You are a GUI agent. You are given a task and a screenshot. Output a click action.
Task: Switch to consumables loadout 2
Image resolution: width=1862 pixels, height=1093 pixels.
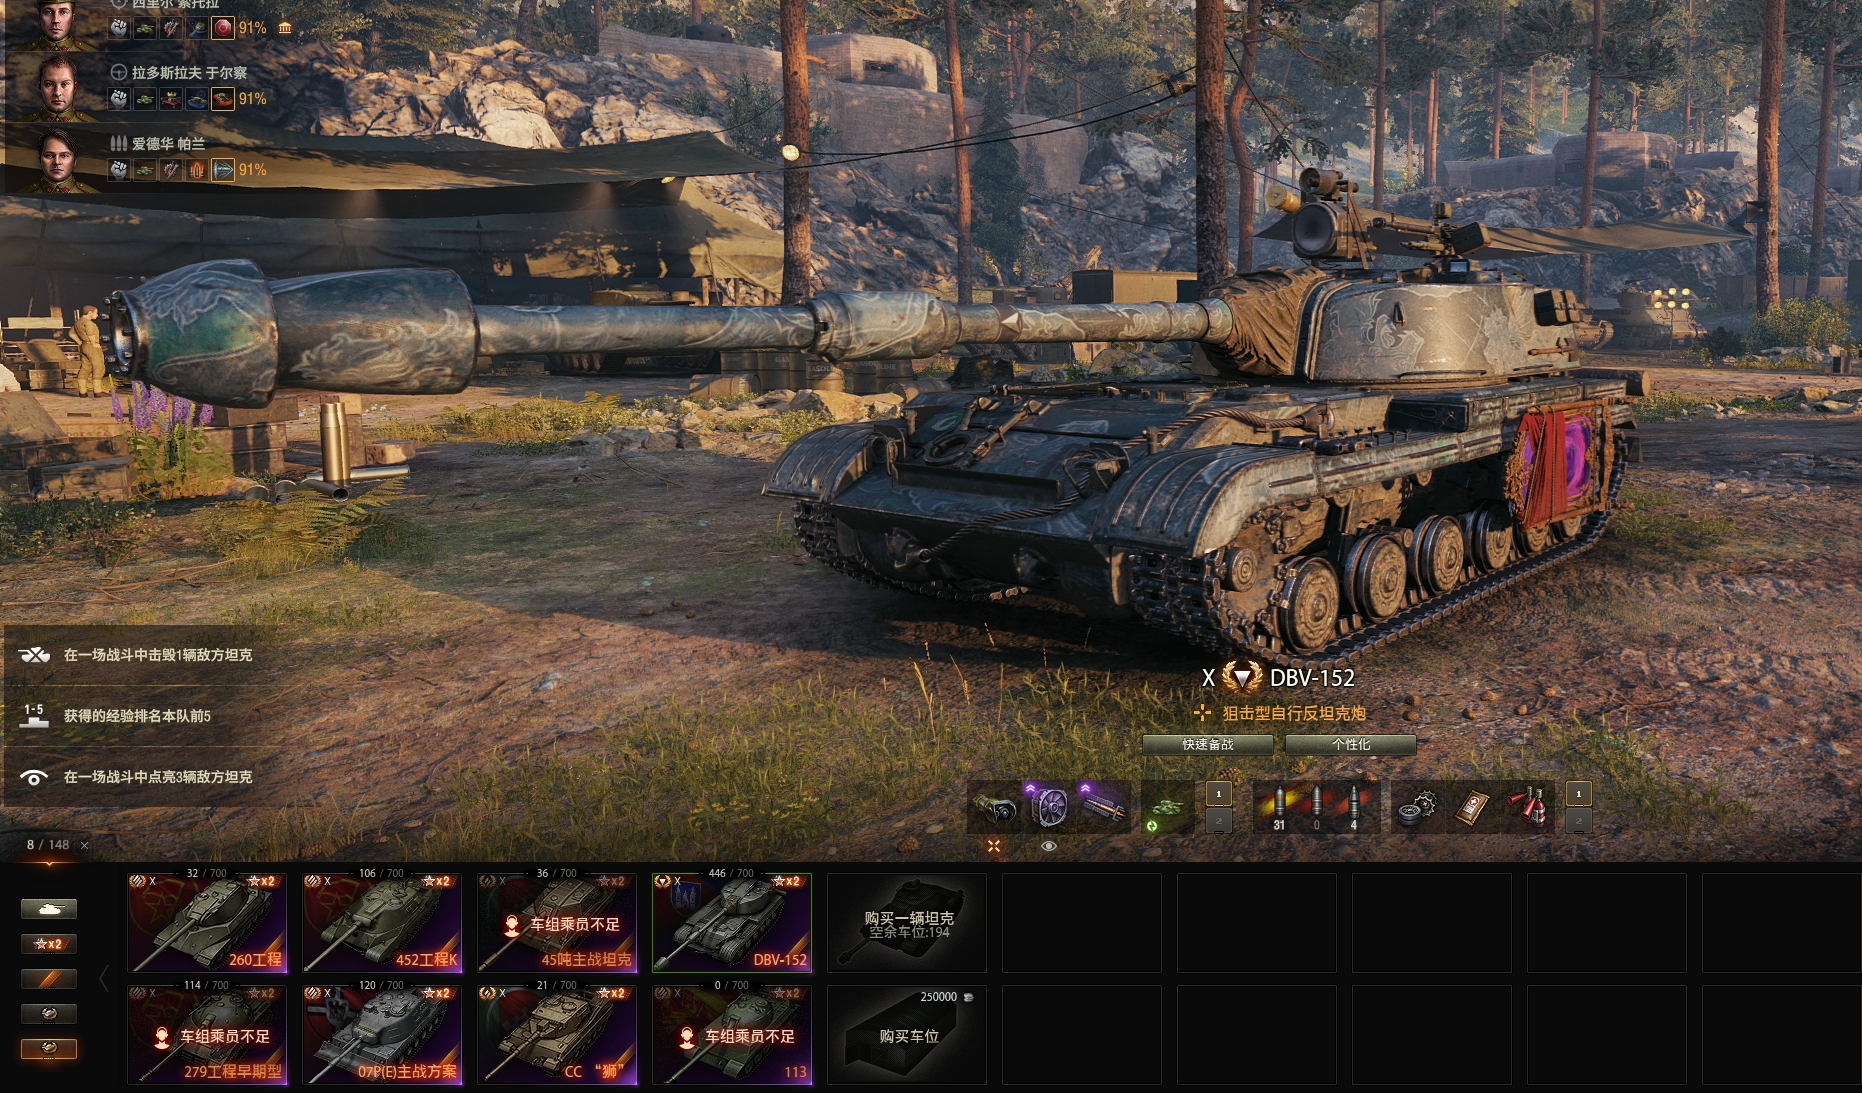[x=1578, y=820]
